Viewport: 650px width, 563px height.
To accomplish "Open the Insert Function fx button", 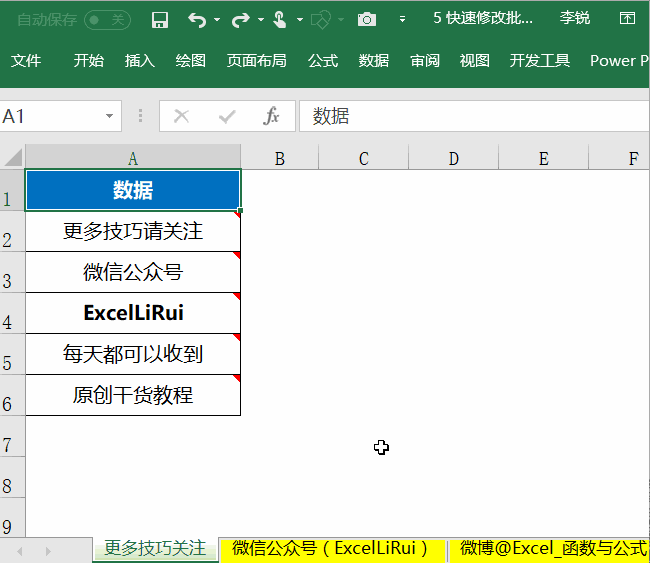I will (272, 116).
